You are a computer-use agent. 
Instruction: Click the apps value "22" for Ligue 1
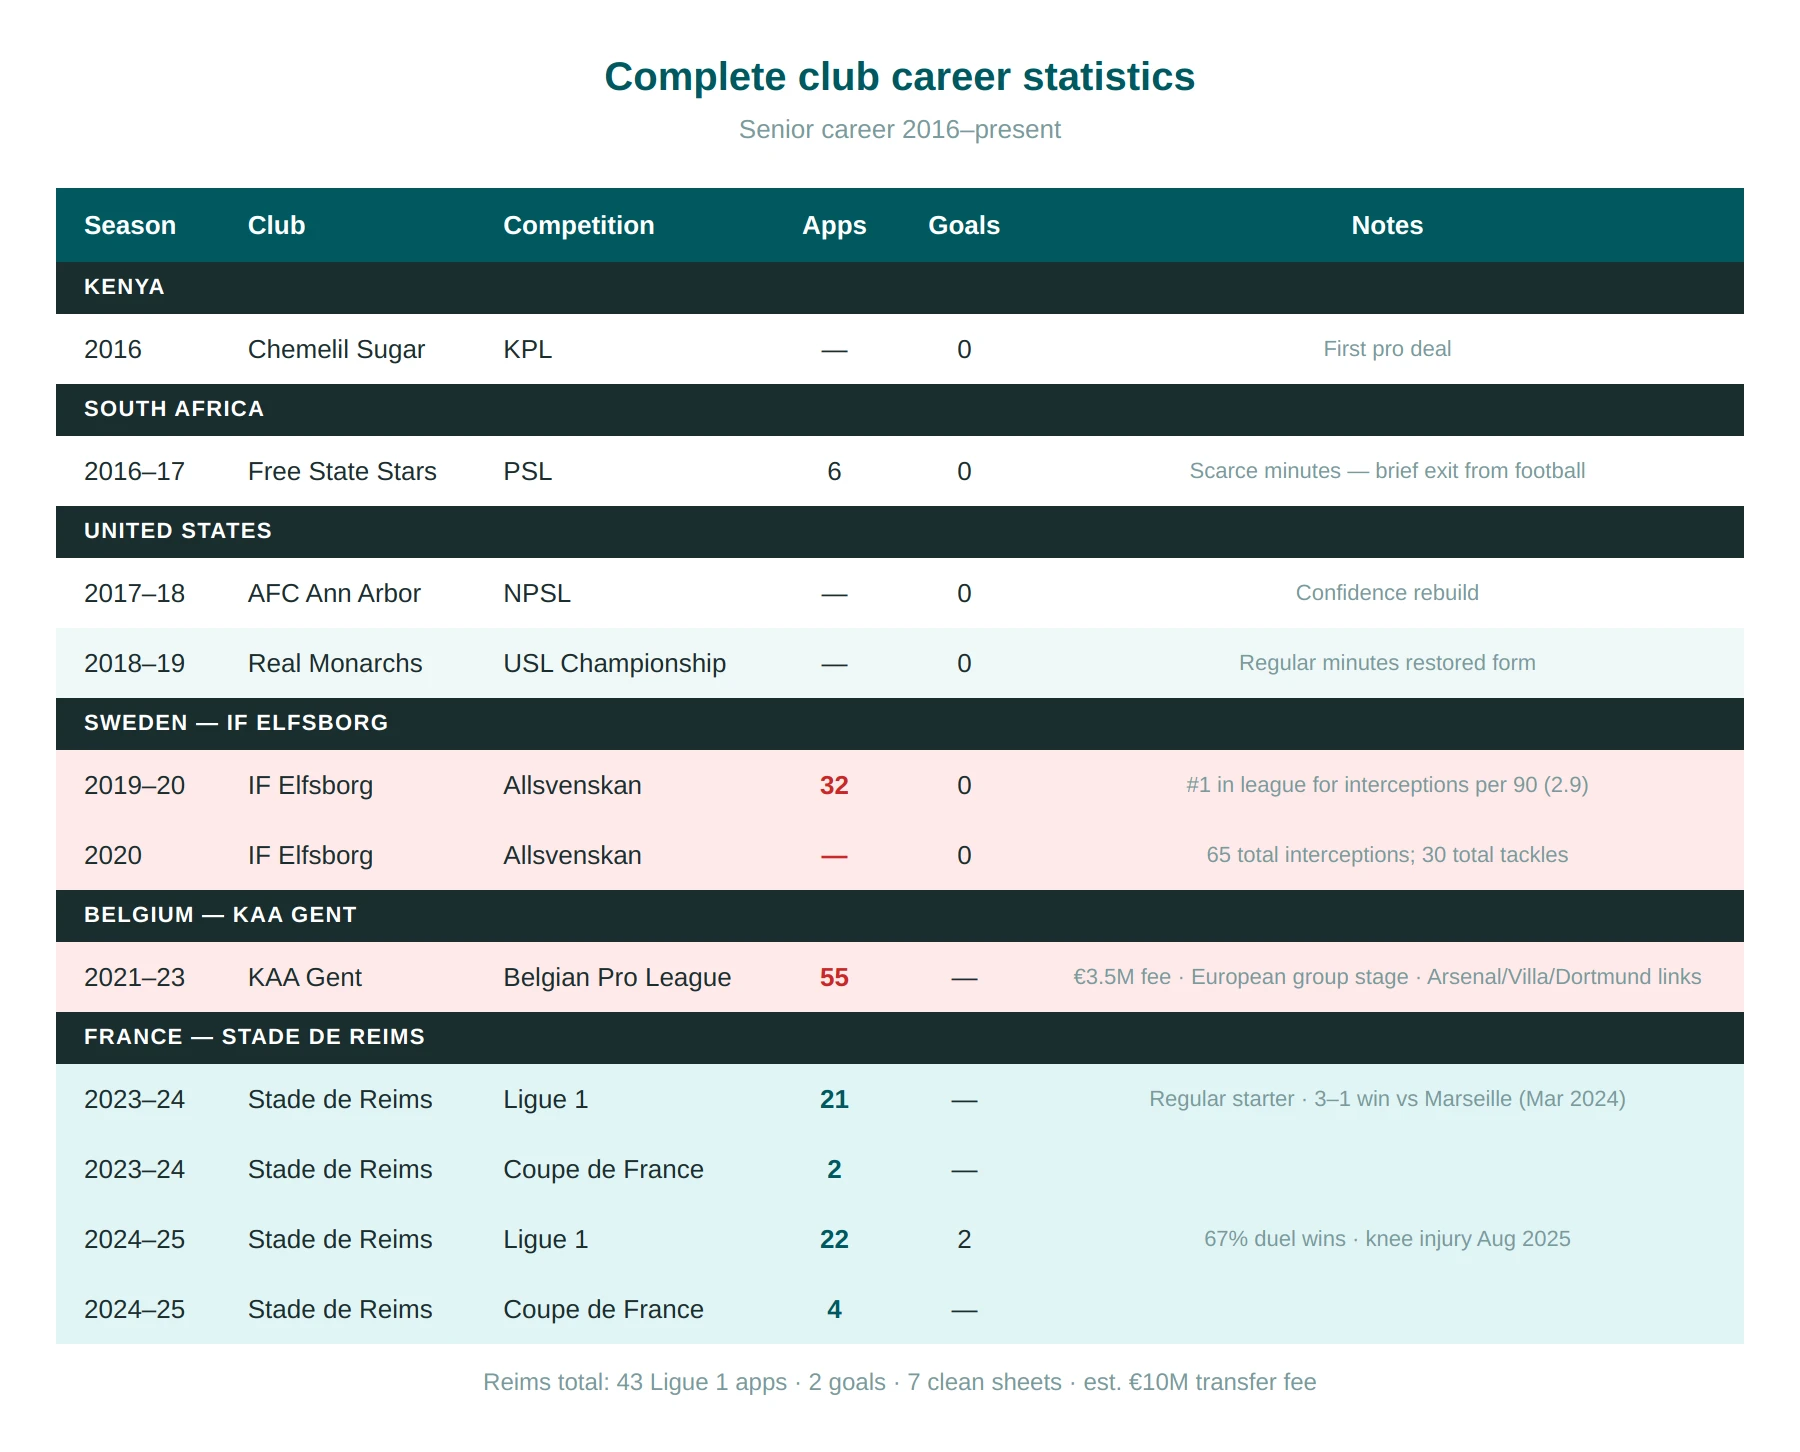[834, 1239]
